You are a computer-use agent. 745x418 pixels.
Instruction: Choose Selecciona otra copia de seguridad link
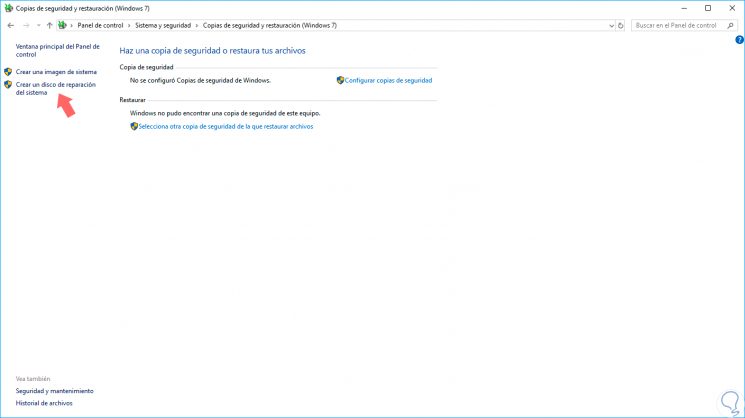coord(226,126)
